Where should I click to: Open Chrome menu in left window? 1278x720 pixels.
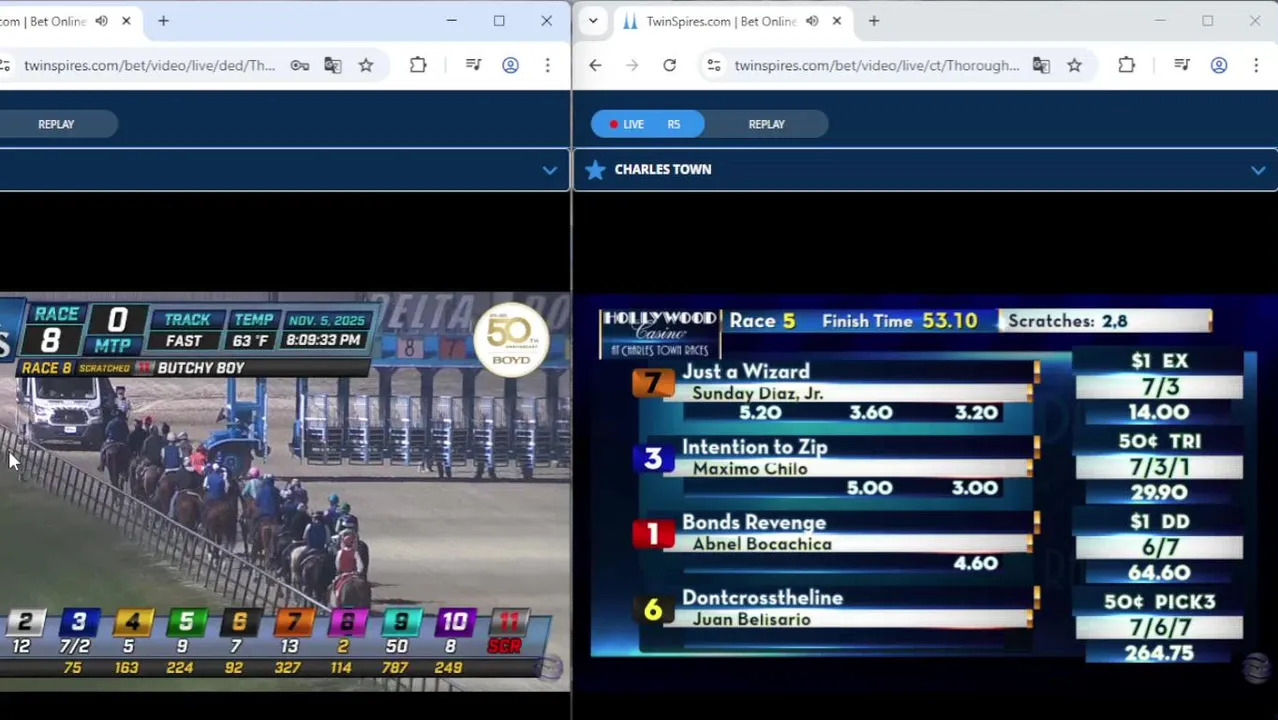tap(547, 65)
